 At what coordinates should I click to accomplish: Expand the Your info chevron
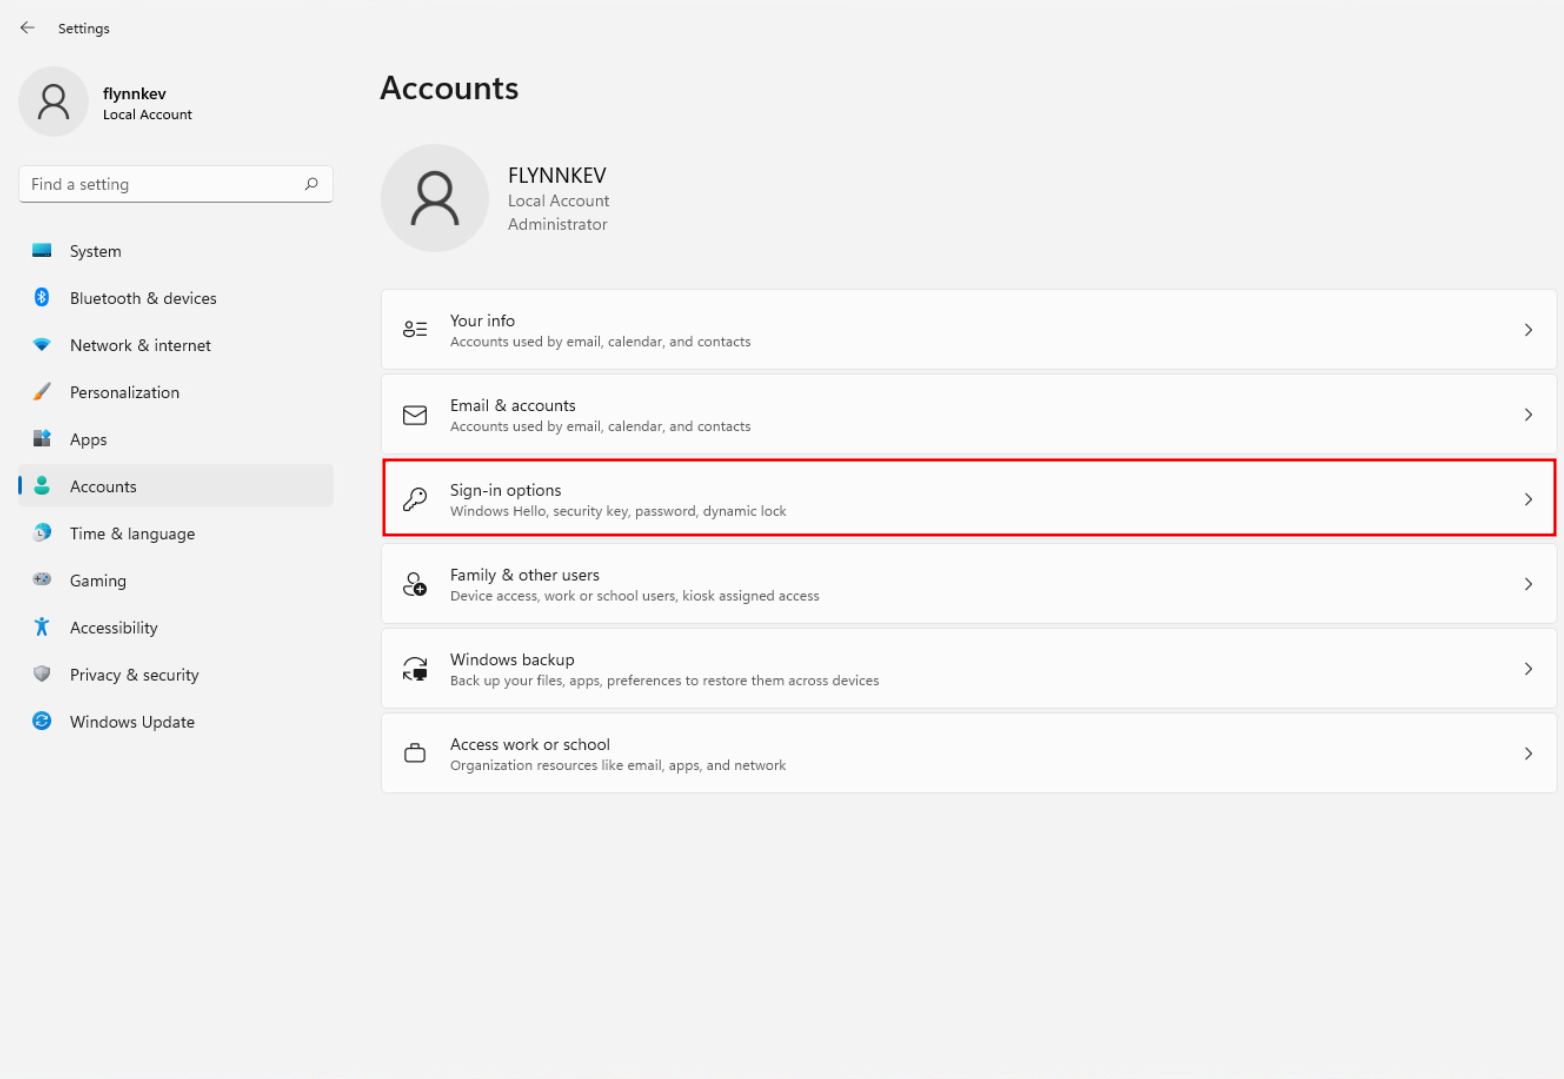(x=1528, y=330)
